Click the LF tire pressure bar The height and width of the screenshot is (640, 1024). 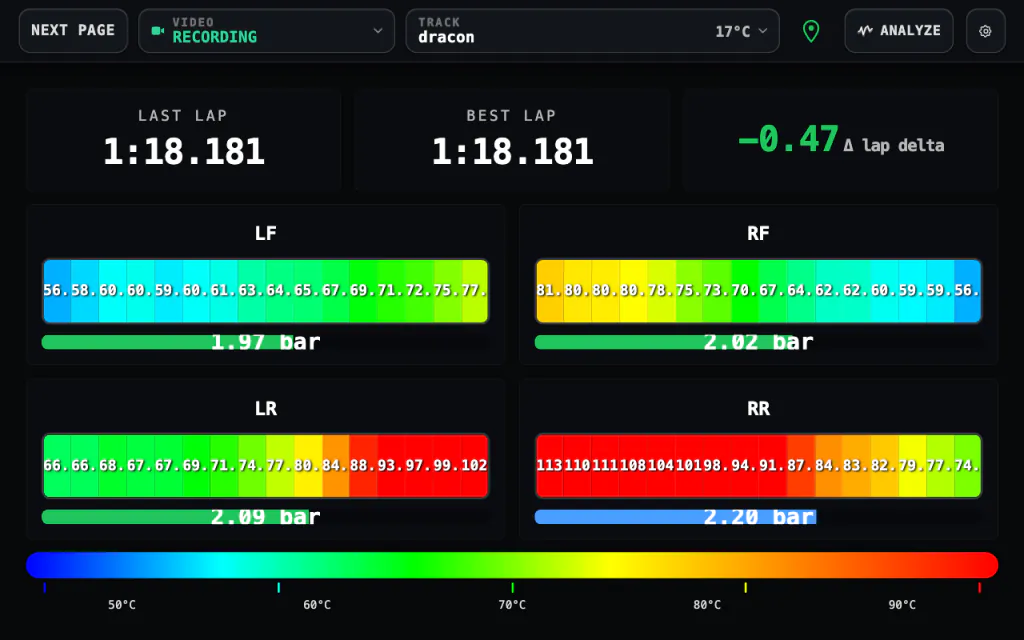[x=265, y=342]
